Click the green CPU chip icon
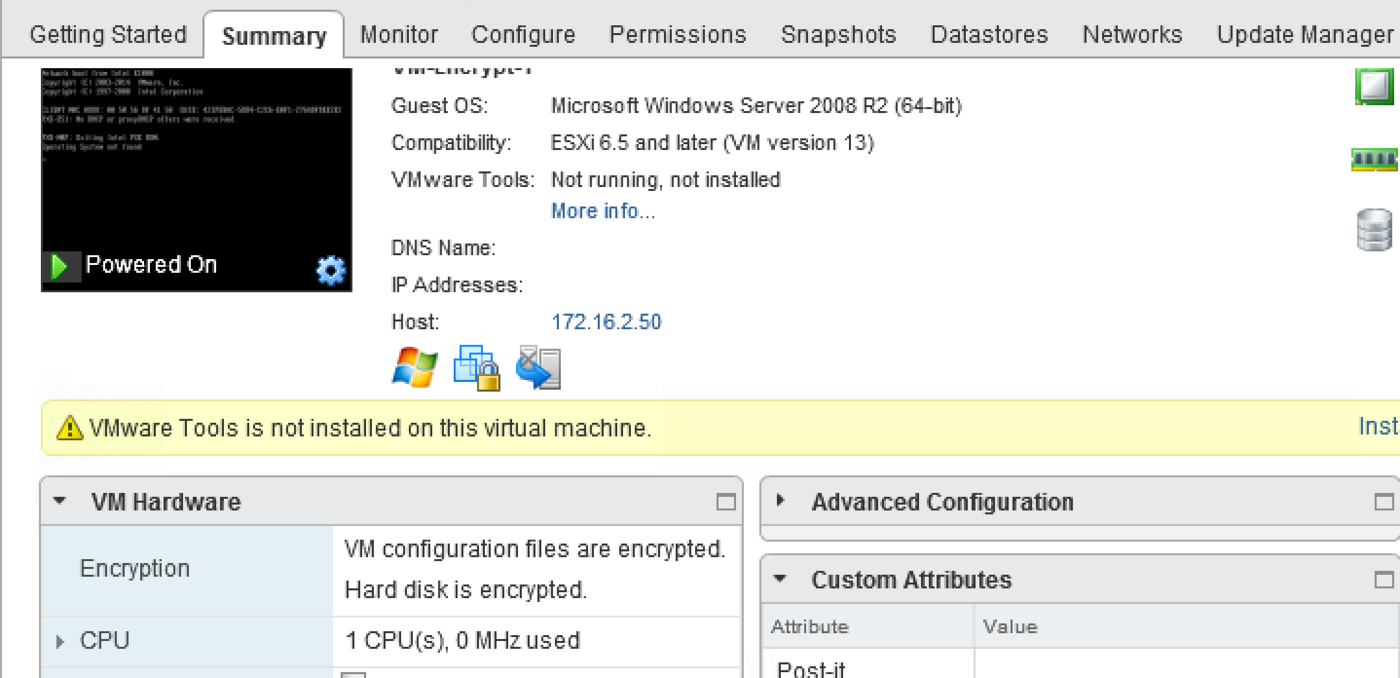The height and width of the screenshot is (678, 1400). coord(1374,85)
